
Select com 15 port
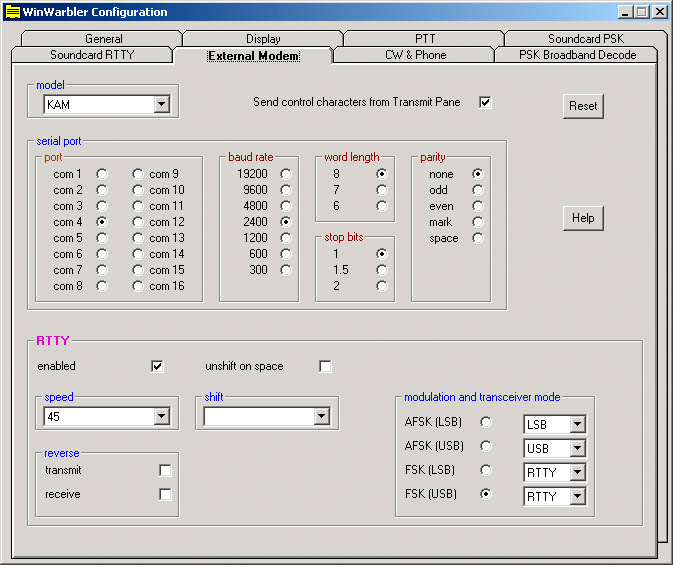point(138,270)
